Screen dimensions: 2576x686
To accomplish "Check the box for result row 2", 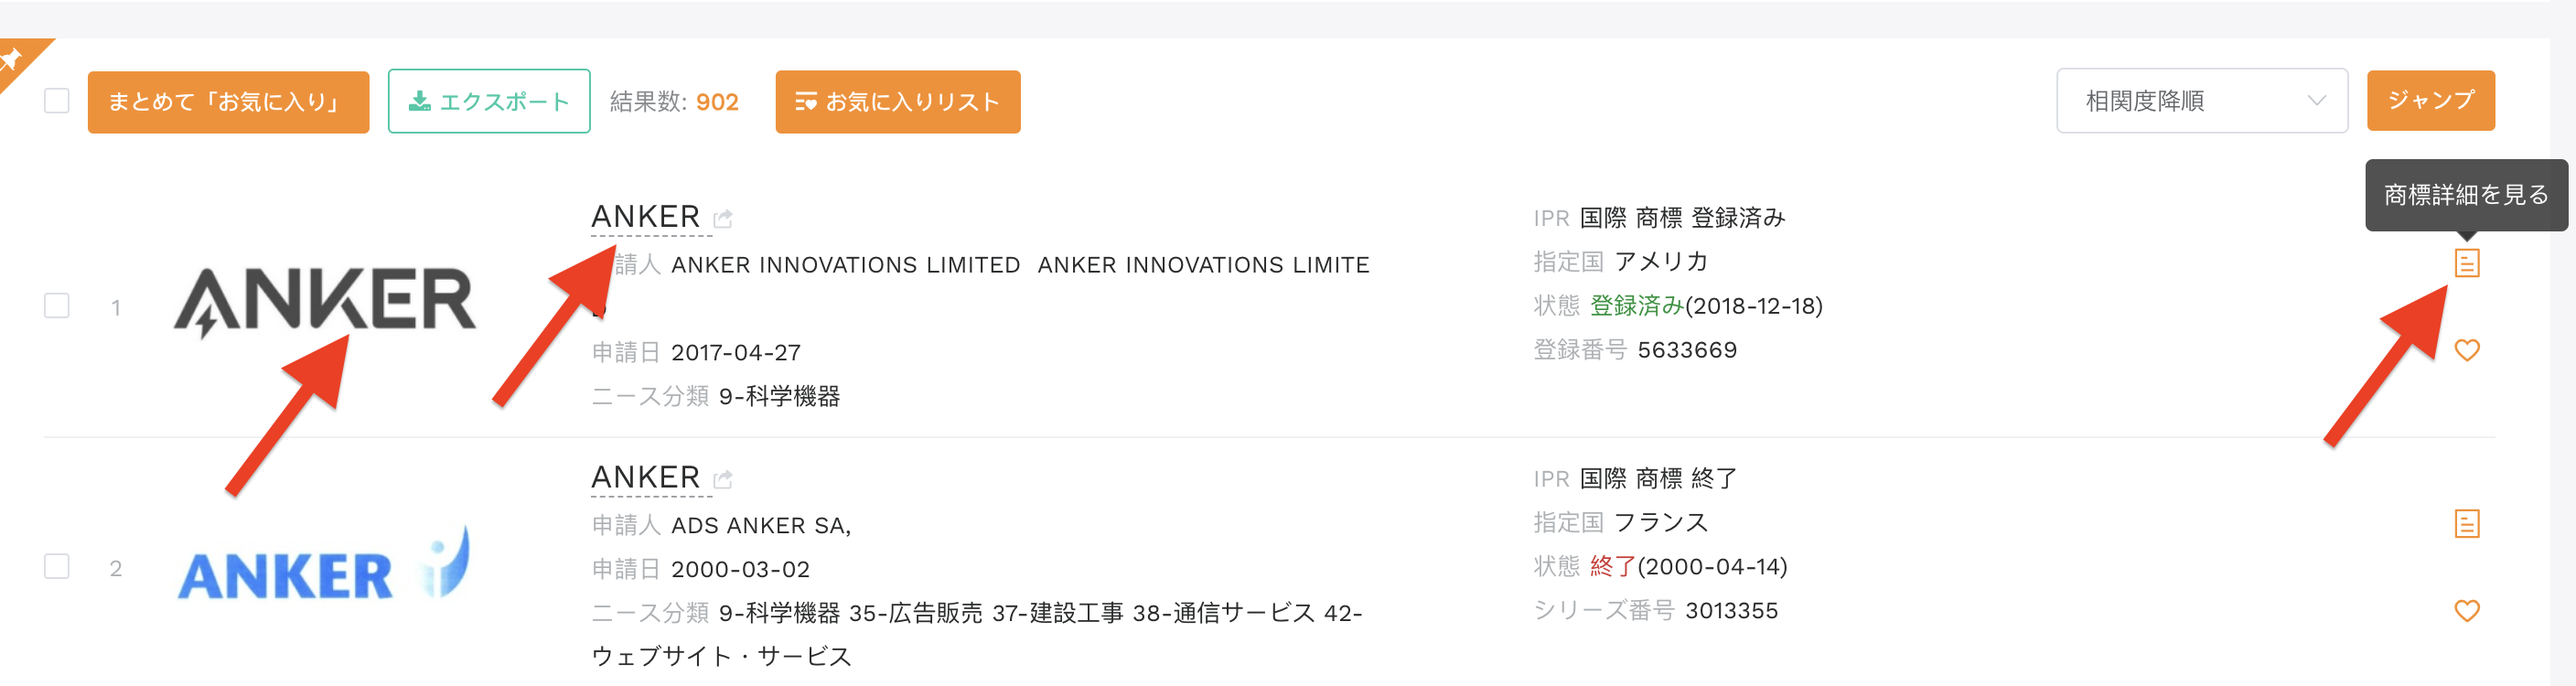I will coord(57,566).
